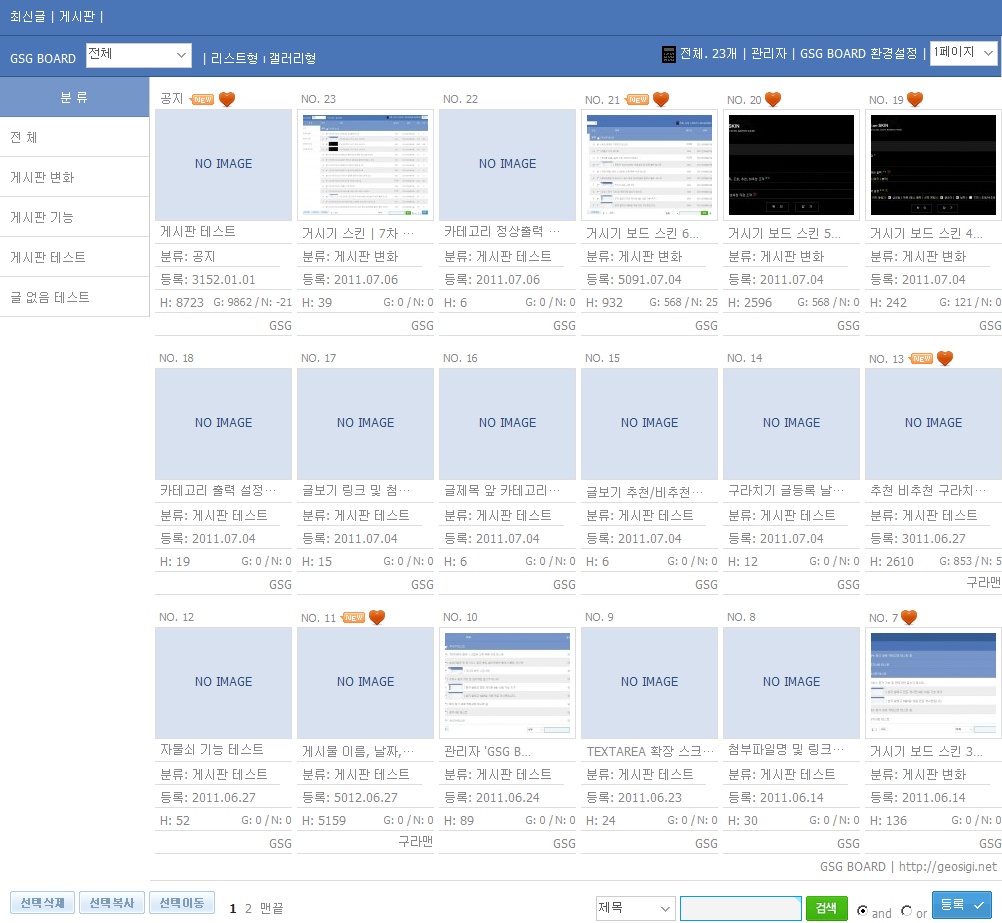The height and width of the screenshot is (923, 1002).
Task: Select the 'and' search radio button
Action: pos(863,911)
